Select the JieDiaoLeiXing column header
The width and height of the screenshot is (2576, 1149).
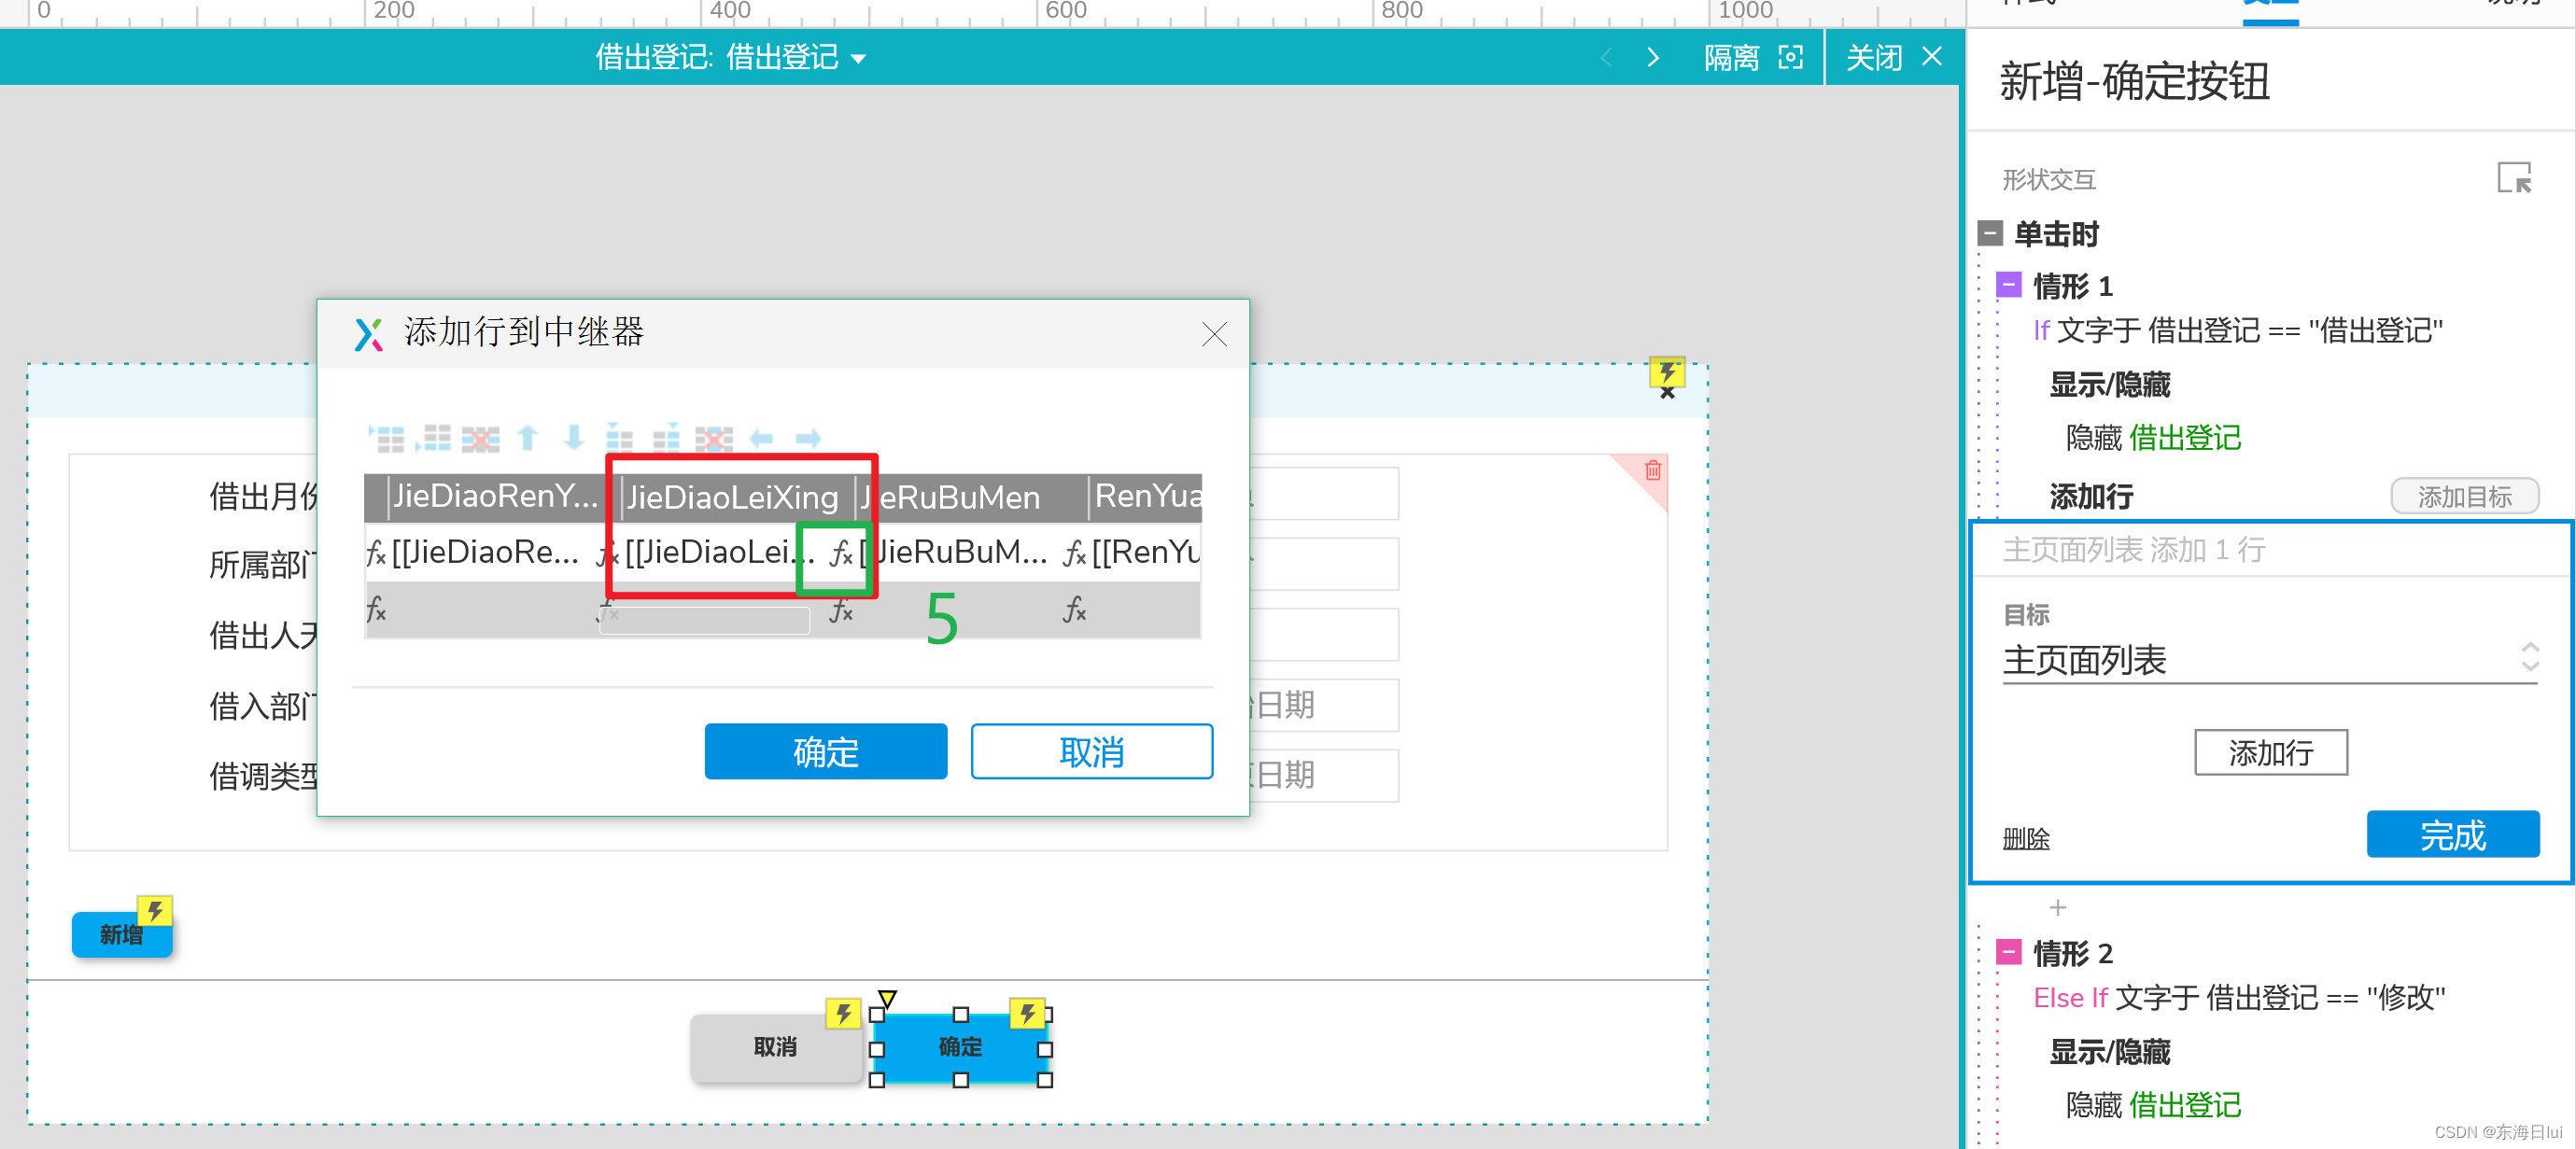point(732,497)
